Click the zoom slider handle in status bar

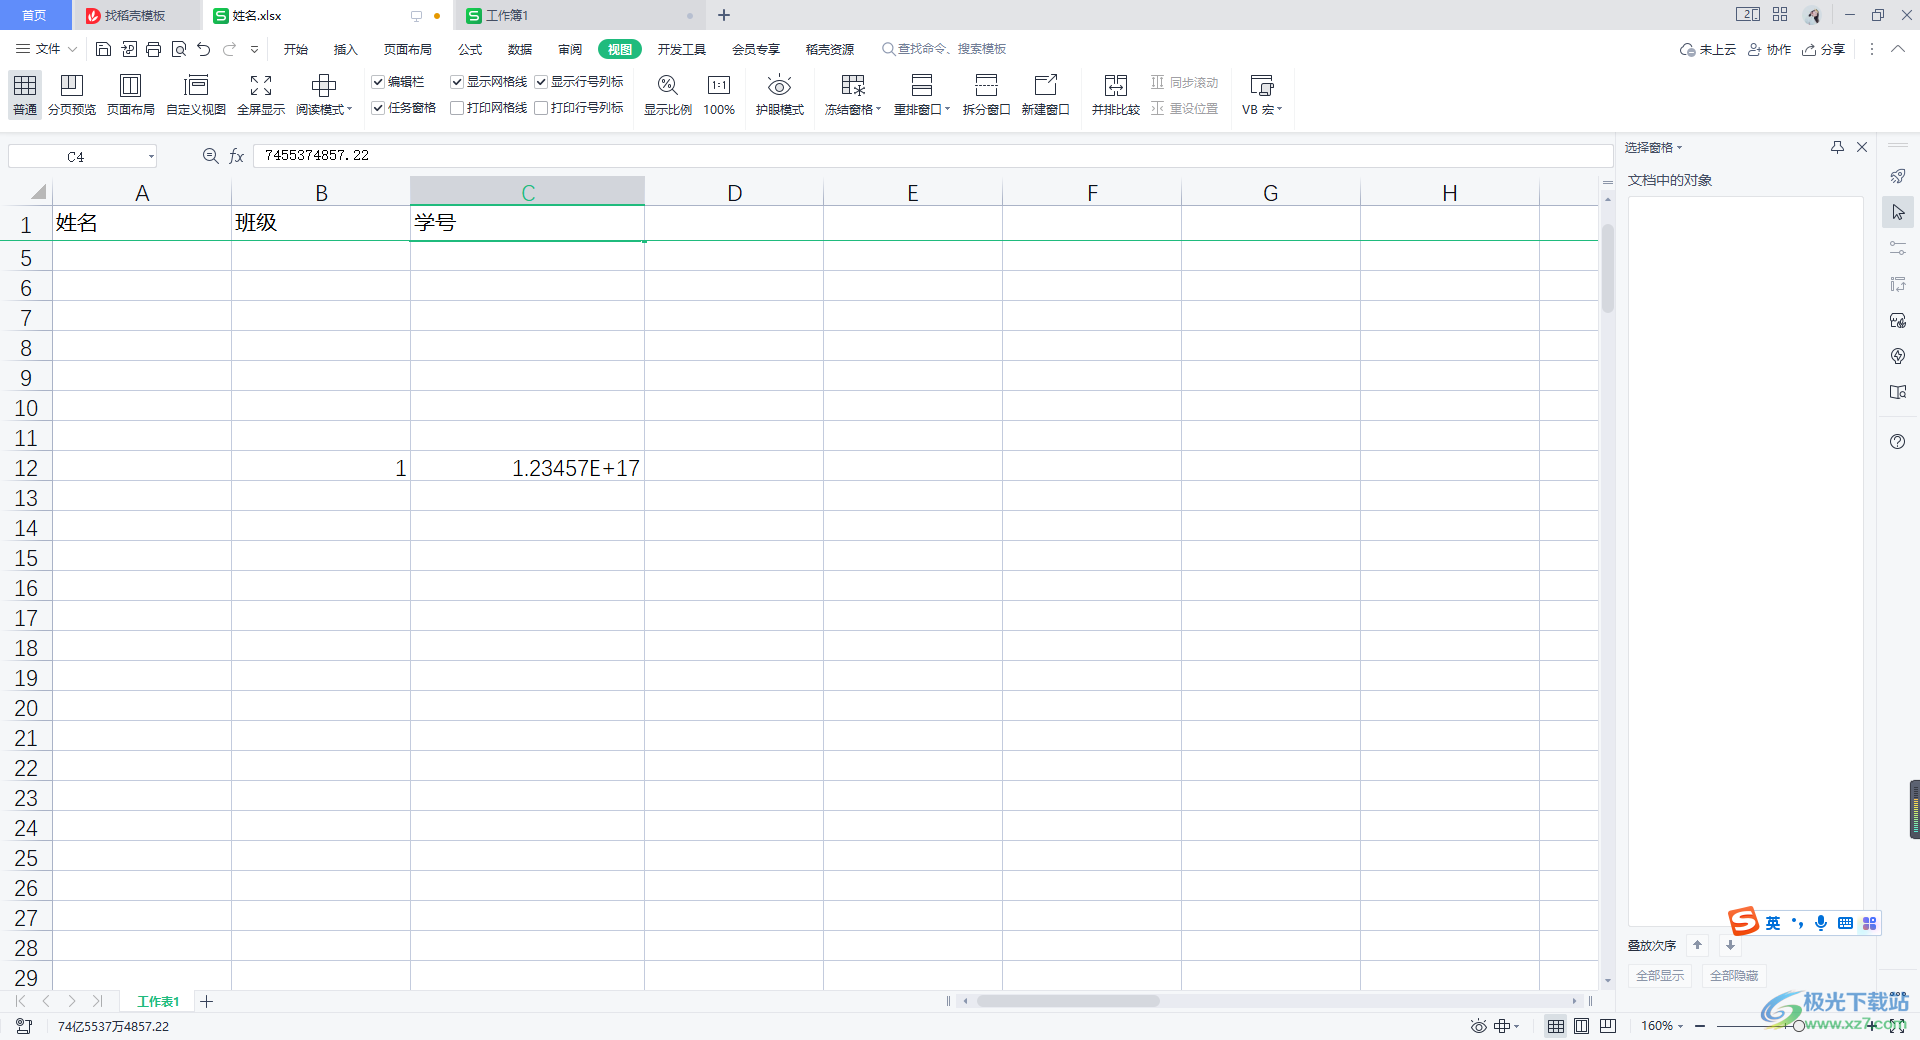(1798, 1026)
